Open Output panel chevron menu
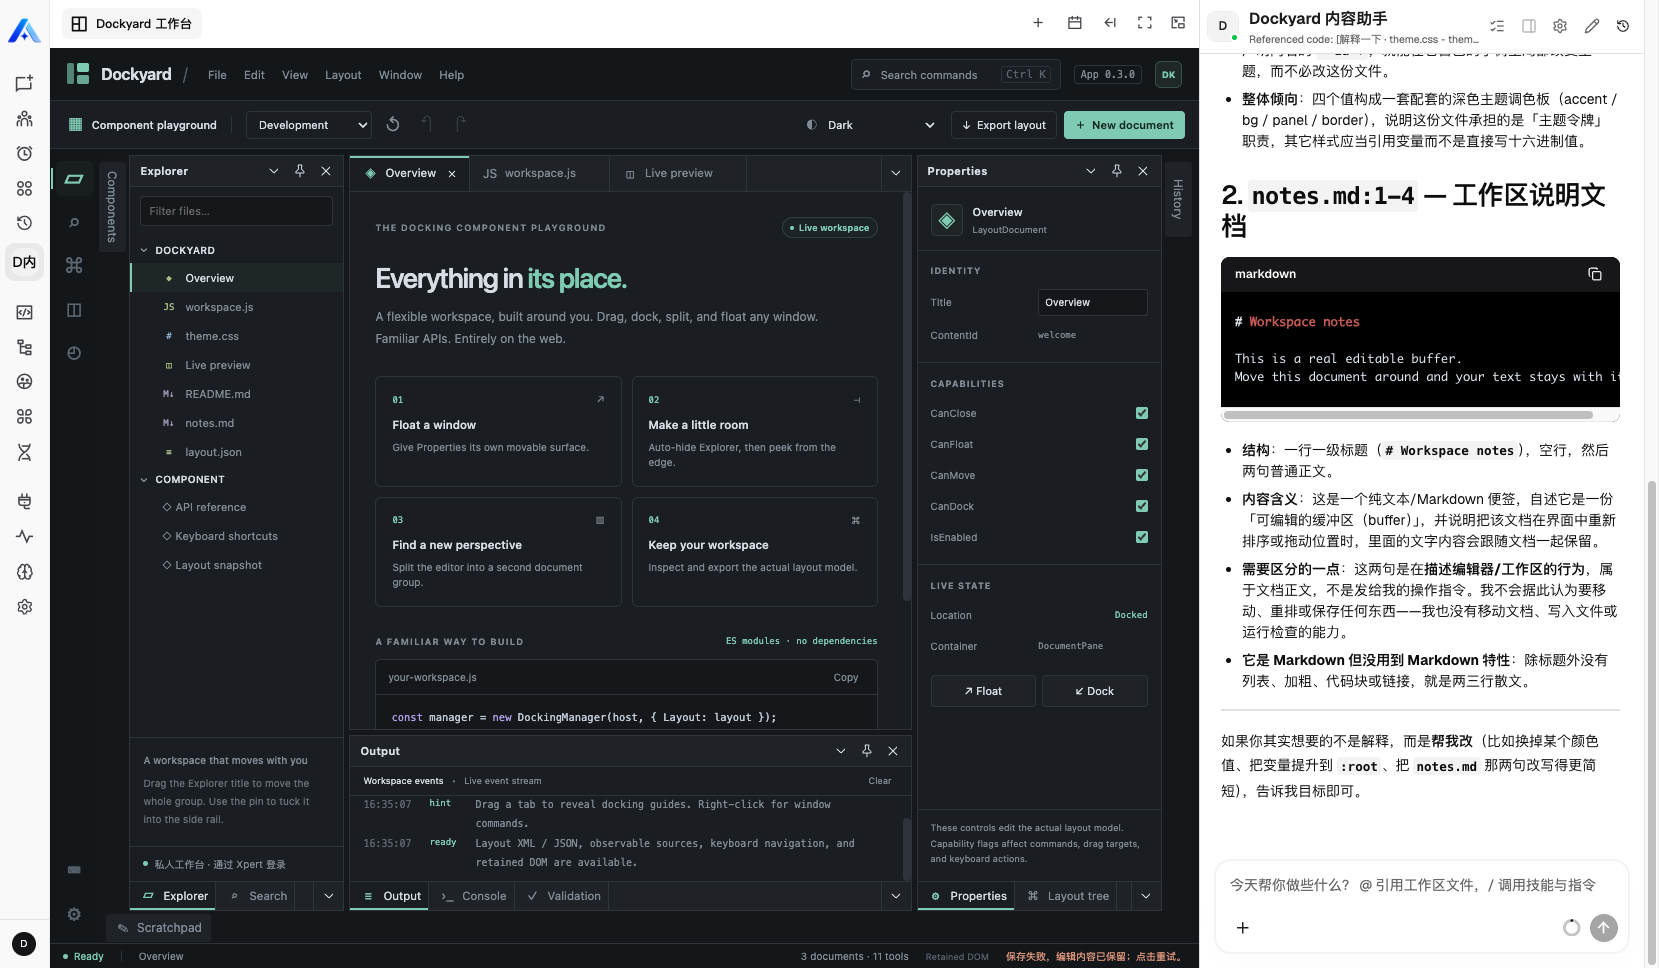 point(841,751)
